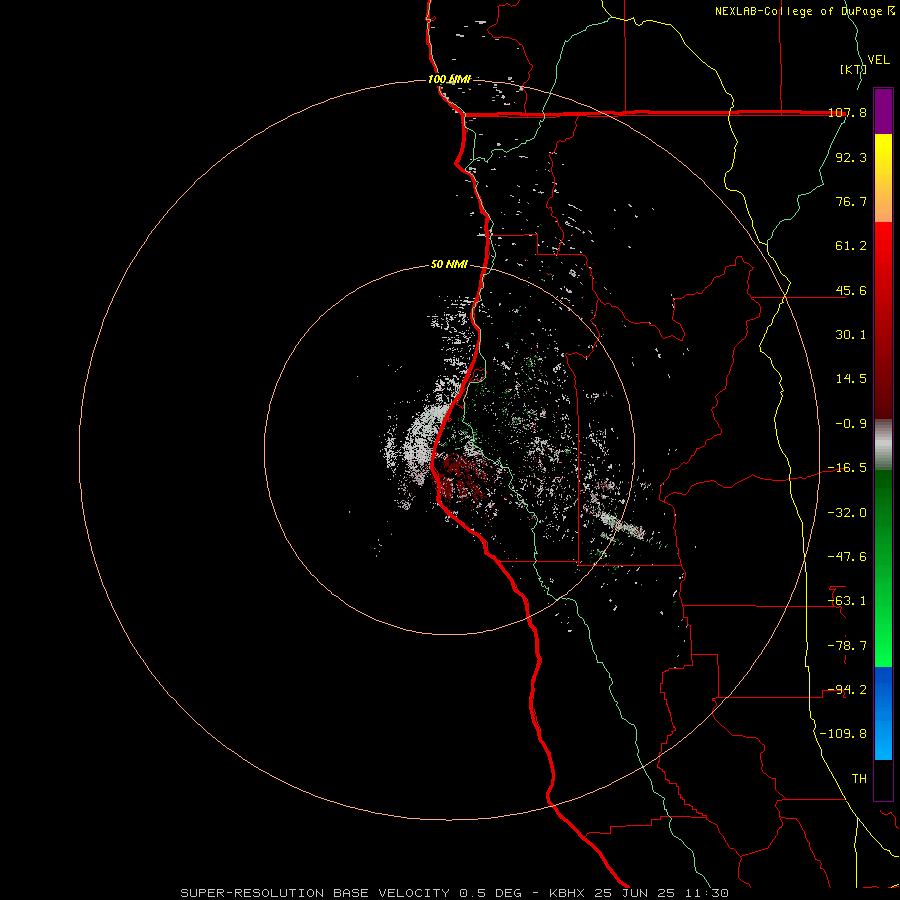Click the -47.6 legend value

(x=847, y=557)
